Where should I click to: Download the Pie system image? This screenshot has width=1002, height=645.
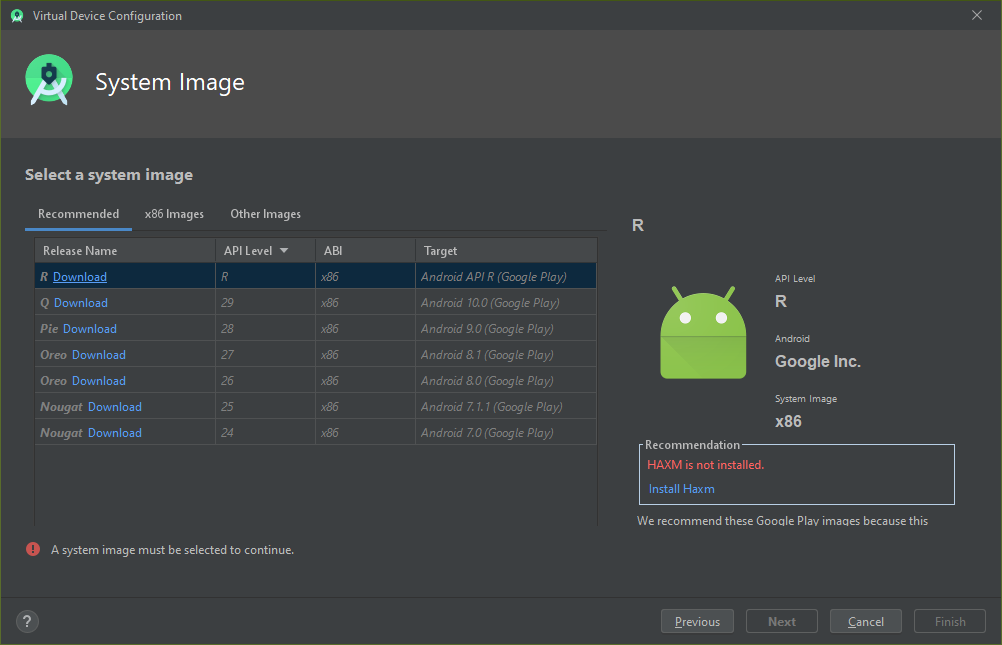[90, 329]
